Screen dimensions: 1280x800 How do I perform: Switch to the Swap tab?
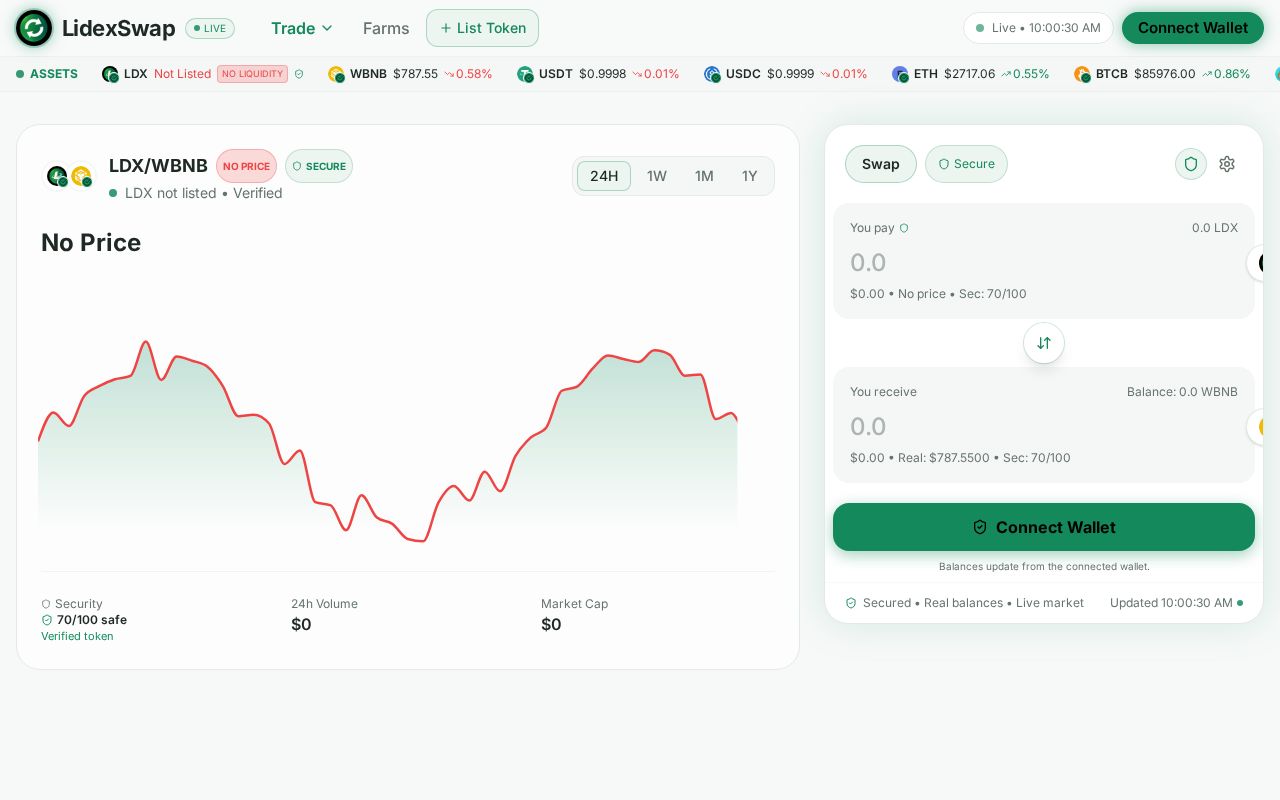pyautogui.click(x=881, y=164)
